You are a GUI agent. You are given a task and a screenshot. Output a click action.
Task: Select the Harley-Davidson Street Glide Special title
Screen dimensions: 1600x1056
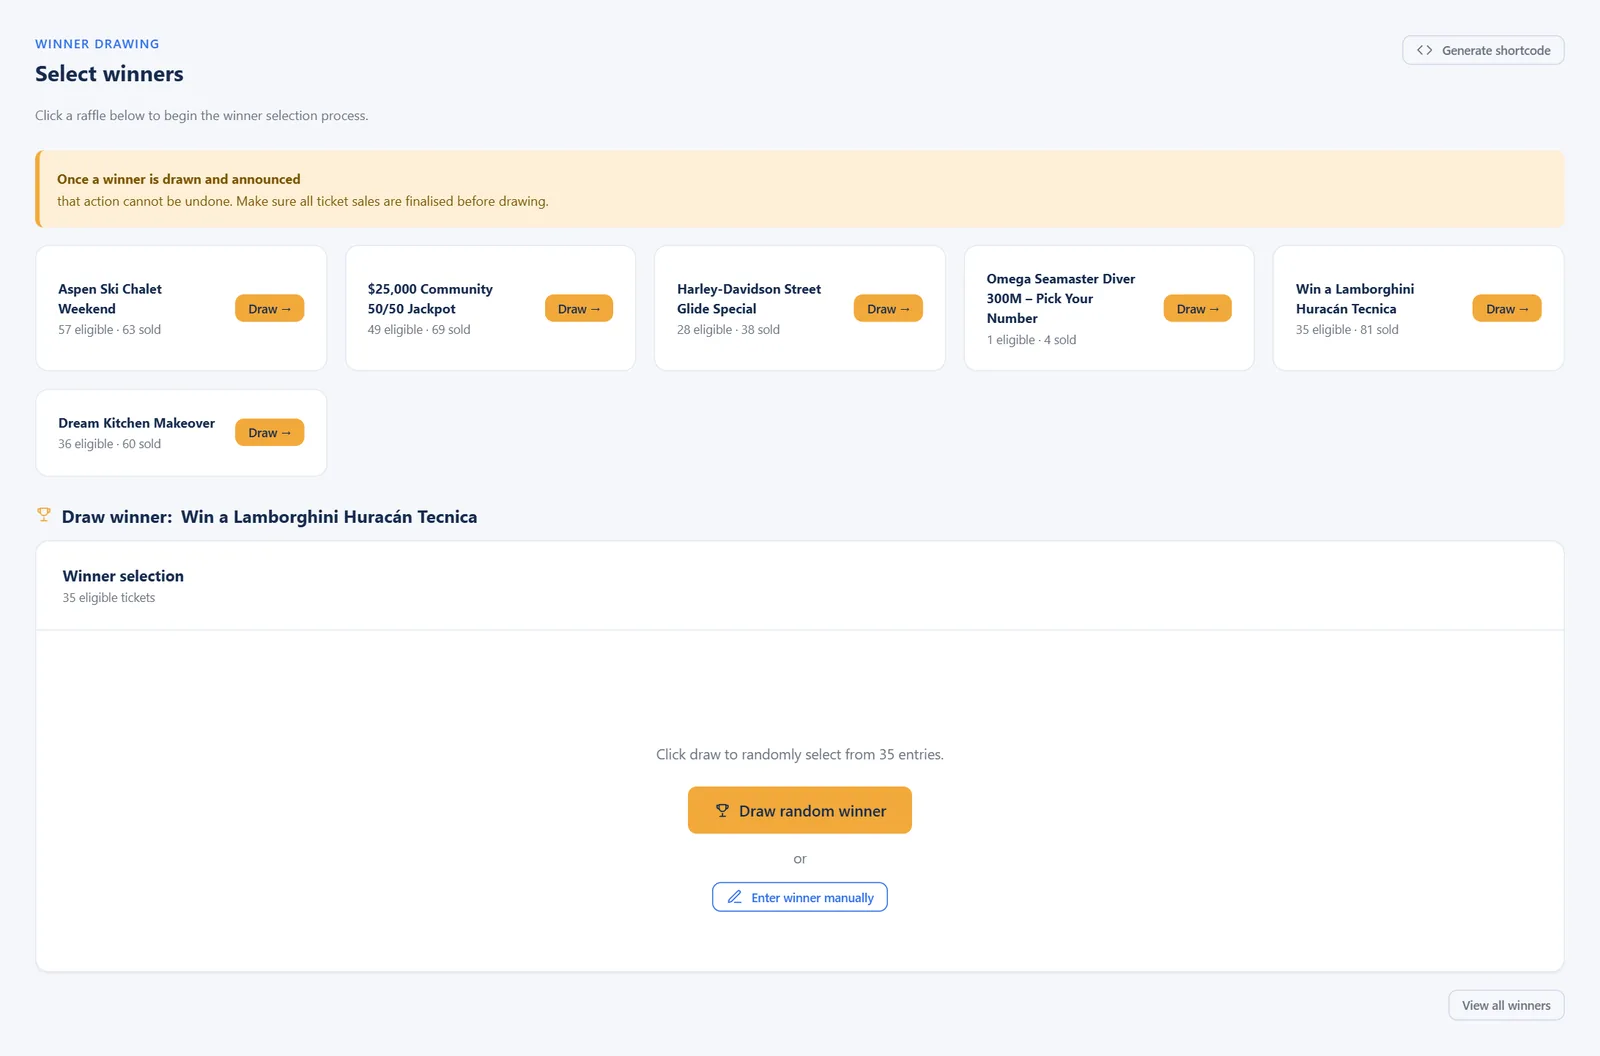(749, 299)
